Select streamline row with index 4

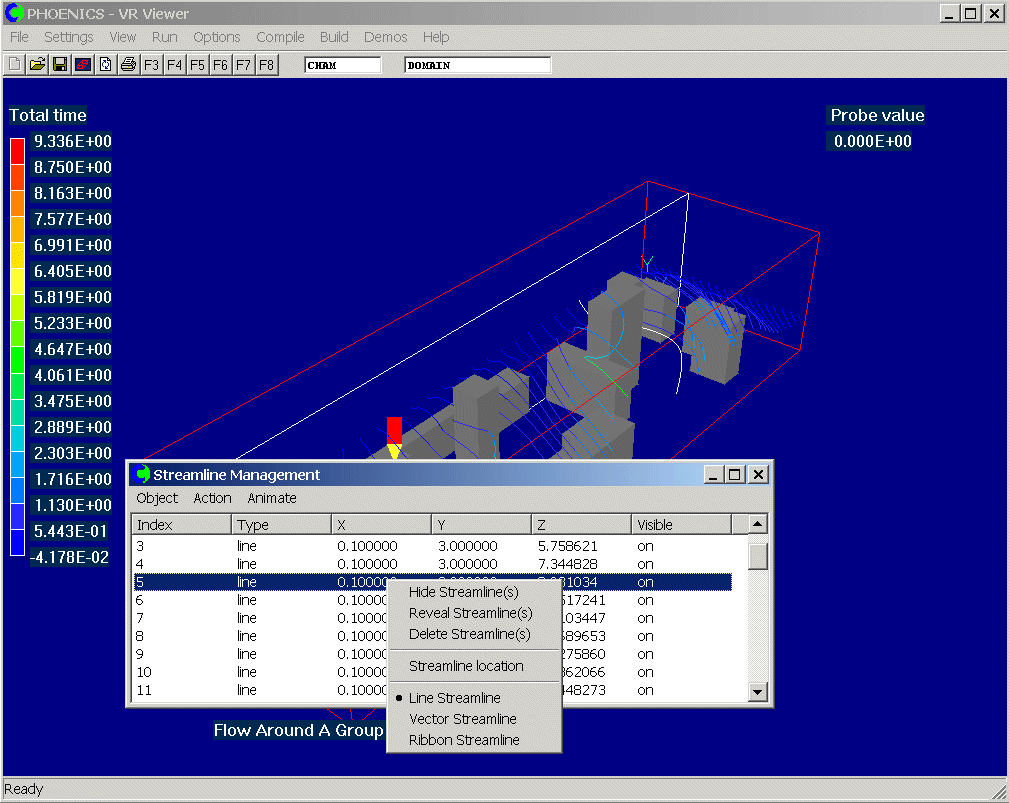pos(432,564)
